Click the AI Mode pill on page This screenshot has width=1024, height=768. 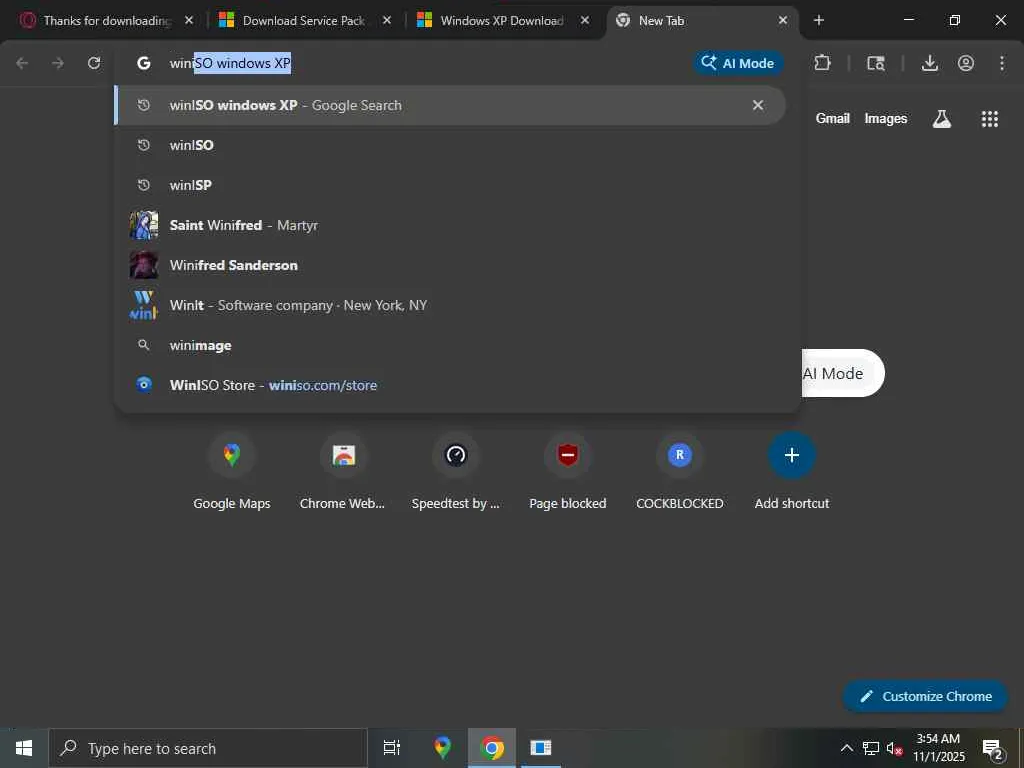tap(842, 373)
